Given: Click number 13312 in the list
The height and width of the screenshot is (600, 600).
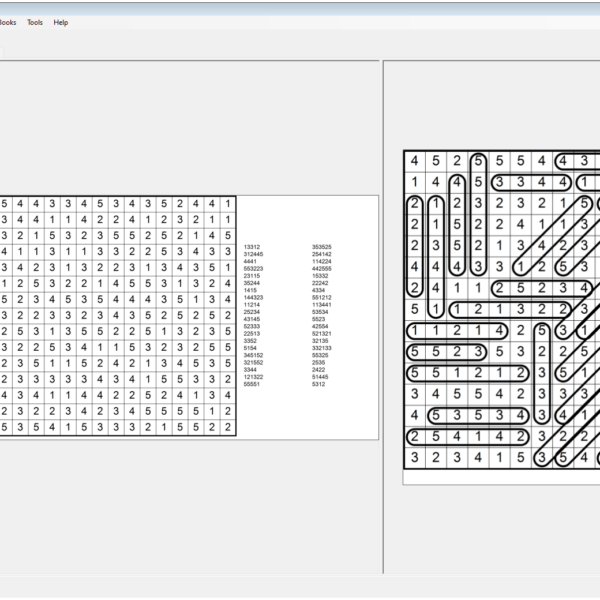Looking at the screenshot, I should [251, 246].
